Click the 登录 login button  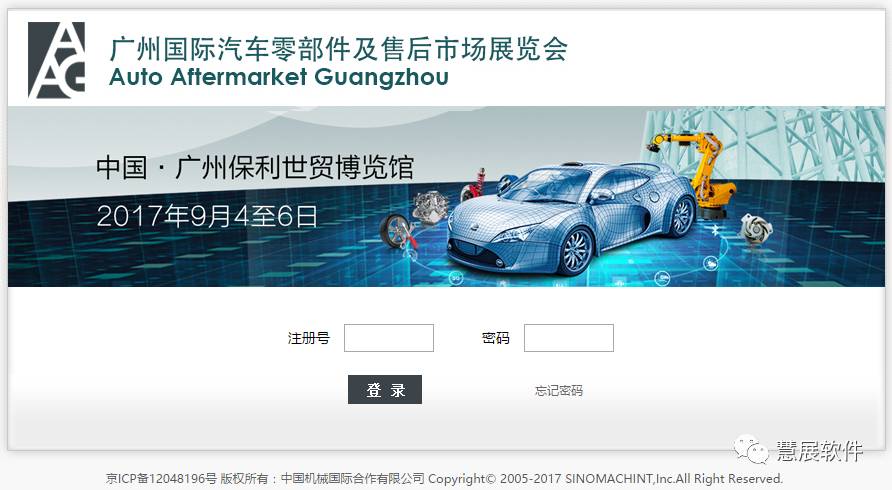385,390
